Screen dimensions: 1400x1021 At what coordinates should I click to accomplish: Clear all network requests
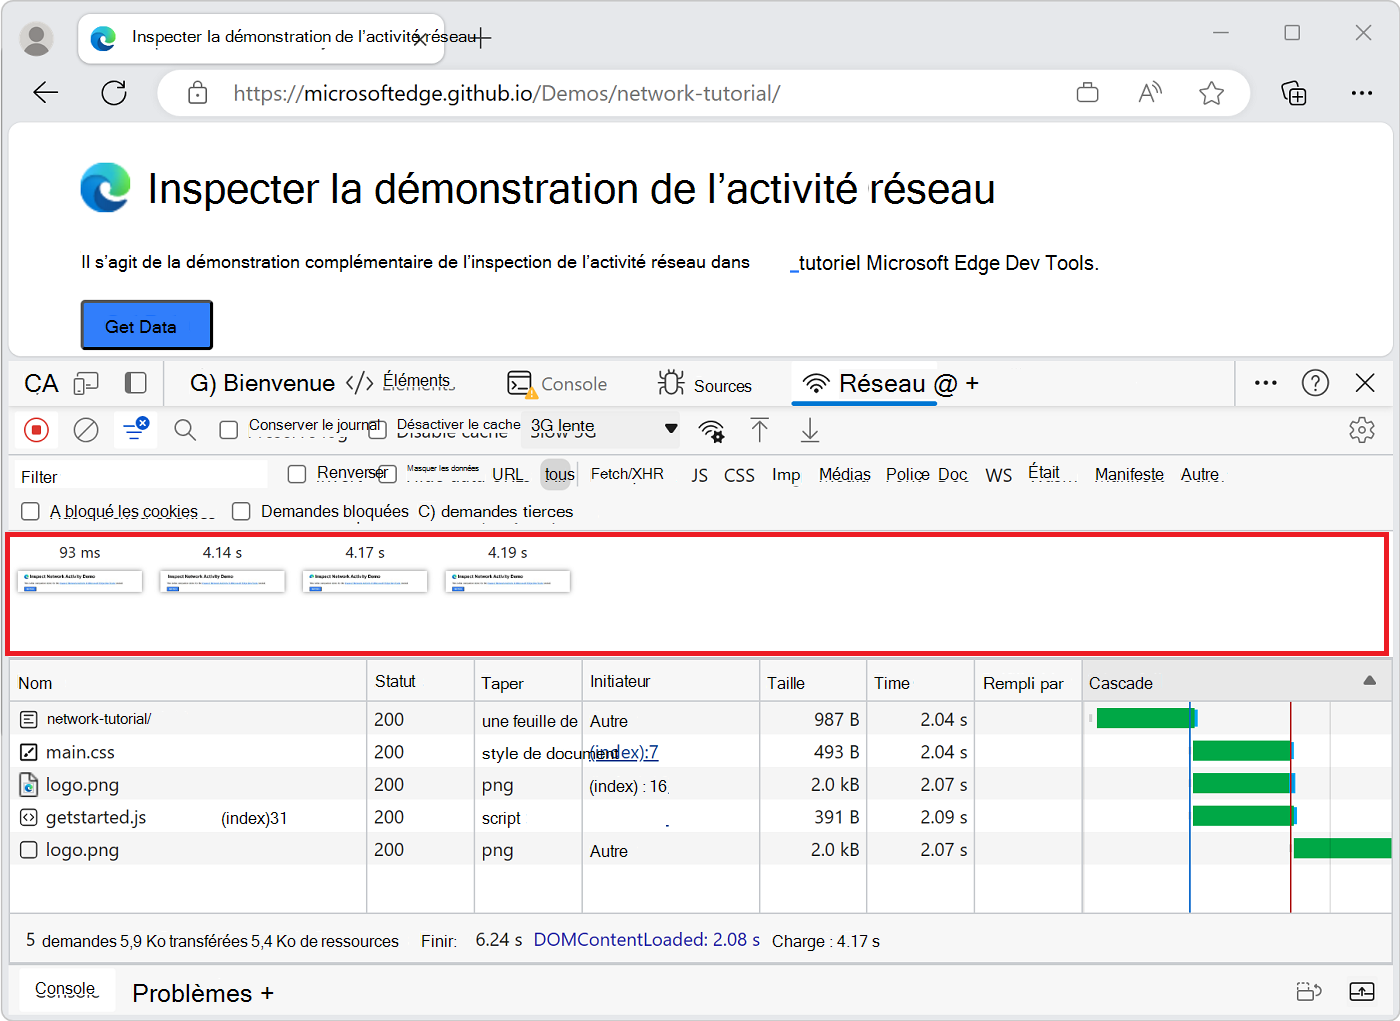86,430
